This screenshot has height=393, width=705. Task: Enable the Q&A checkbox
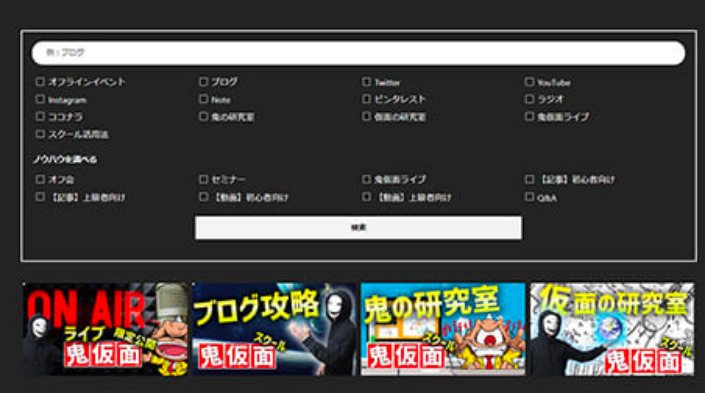coord(529,196)
